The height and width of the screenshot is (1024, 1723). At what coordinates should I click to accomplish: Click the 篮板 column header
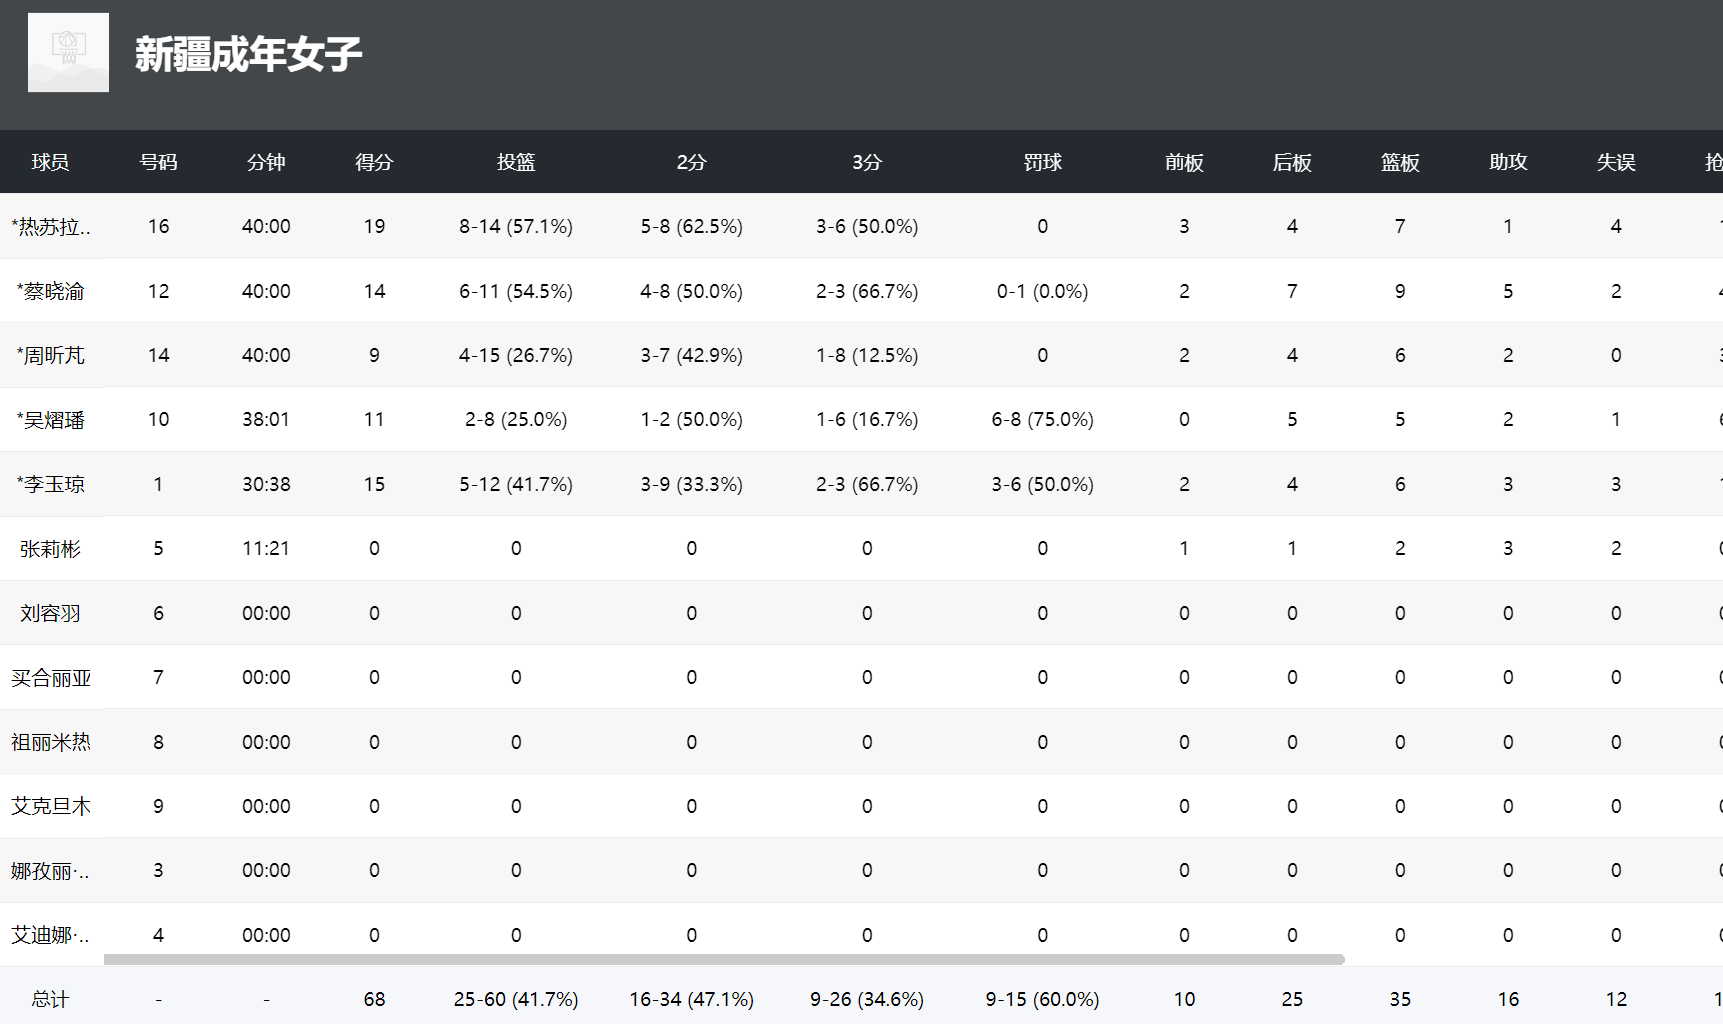pos(1400,162)
